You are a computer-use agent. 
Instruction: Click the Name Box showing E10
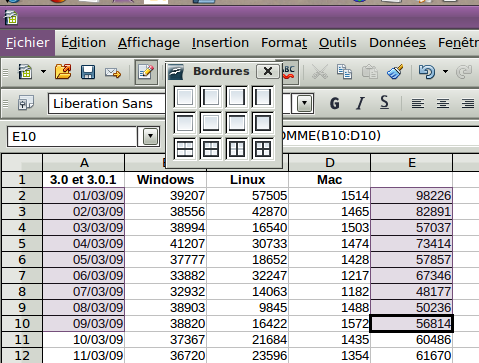click(x=72, y=136)
